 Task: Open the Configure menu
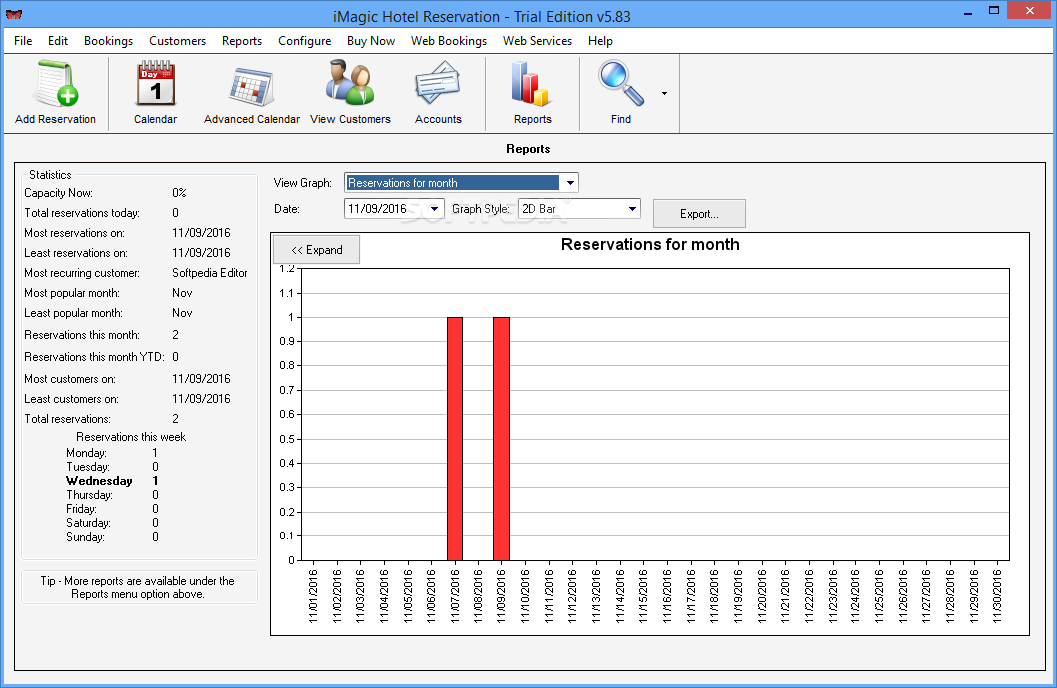click(304, 41)
